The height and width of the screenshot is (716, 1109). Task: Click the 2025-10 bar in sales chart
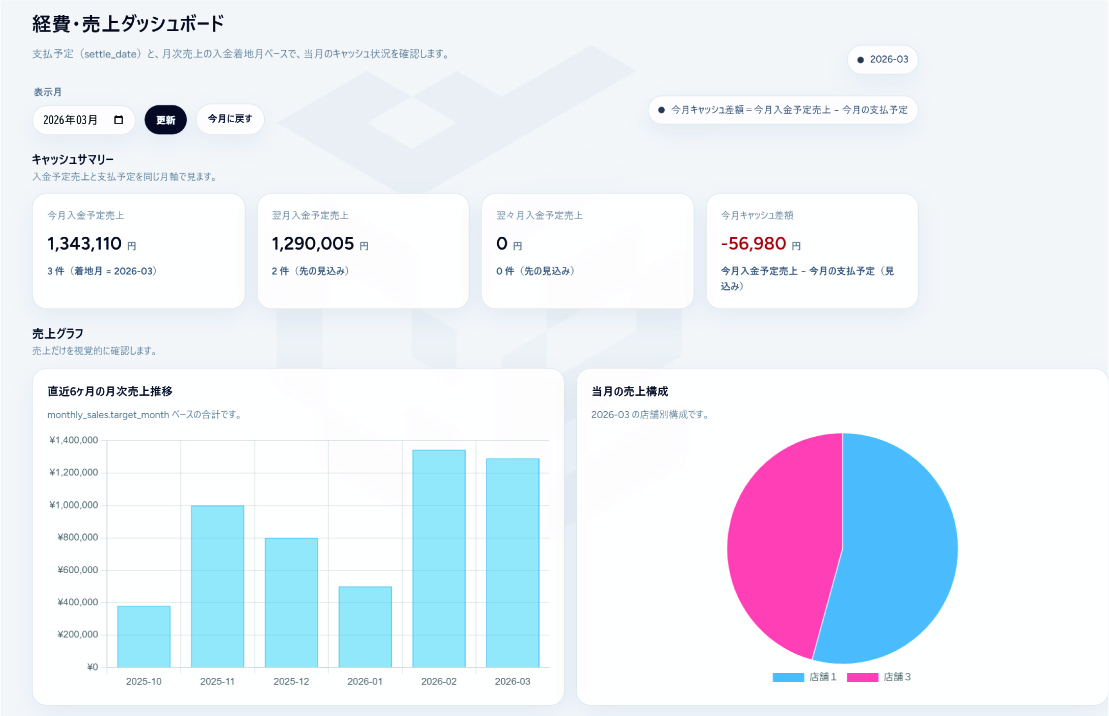pyautogui.click(x=144, y=636)
